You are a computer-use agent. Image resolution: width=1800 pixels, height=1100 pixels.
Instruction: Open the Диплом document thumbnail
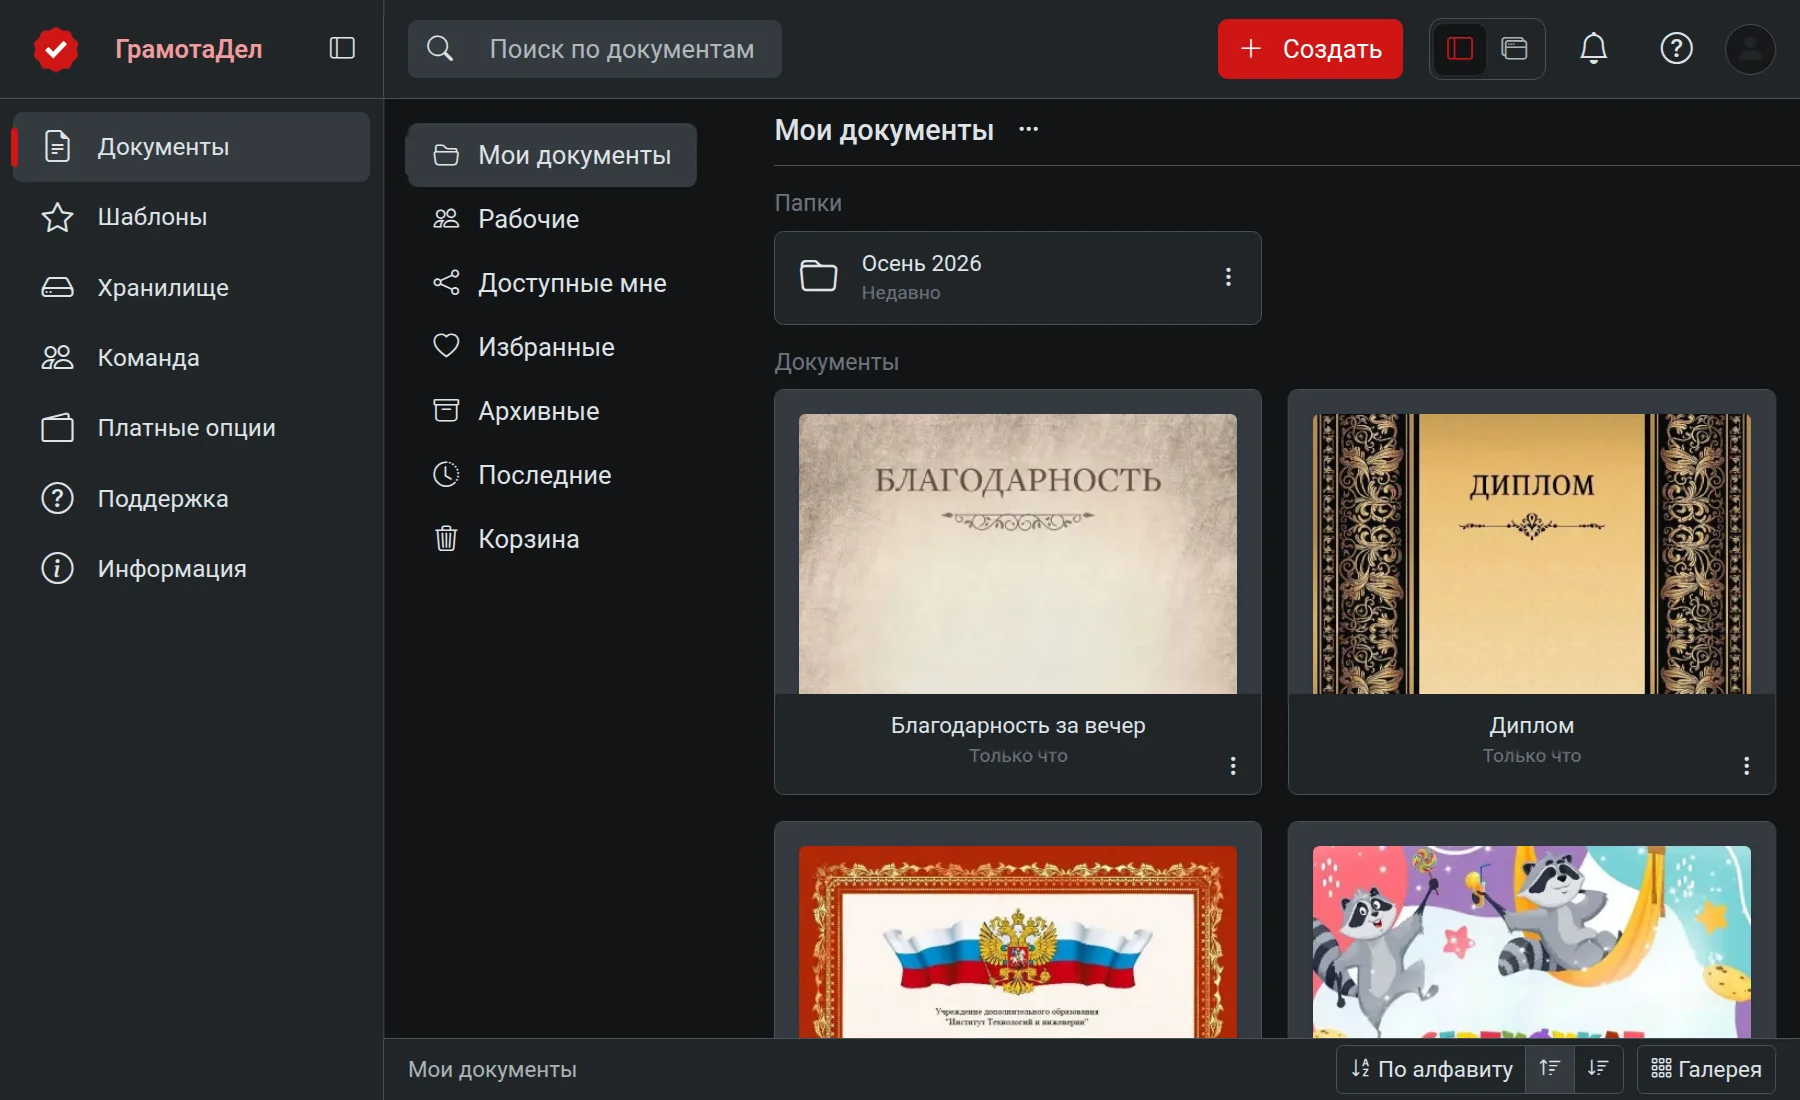tap(1531, 553)
